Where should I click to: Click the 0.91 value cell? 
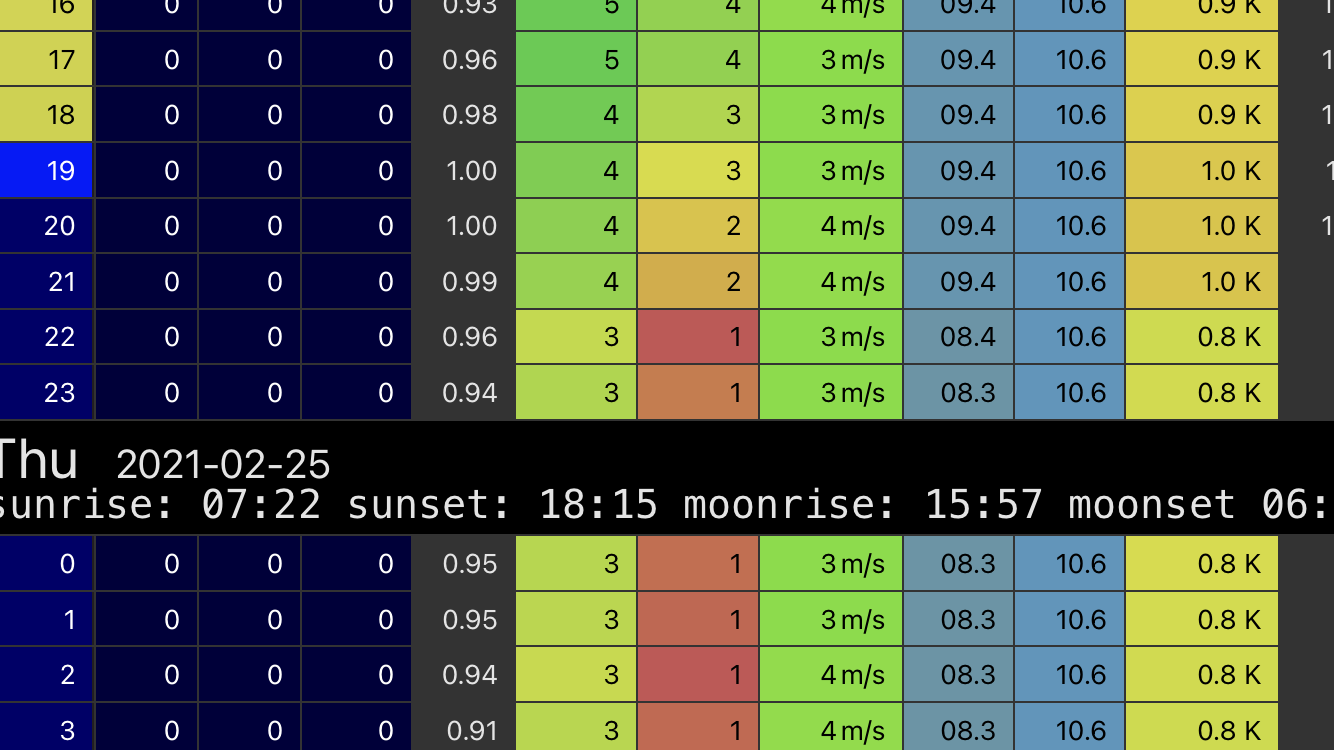click(x=469, y=730)
